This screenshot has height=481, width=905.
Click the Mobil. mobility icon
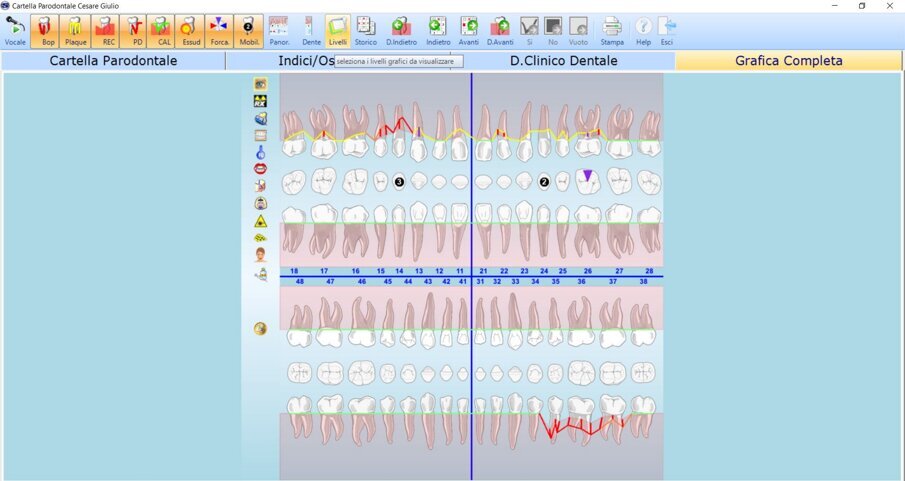tap(249, 30)
